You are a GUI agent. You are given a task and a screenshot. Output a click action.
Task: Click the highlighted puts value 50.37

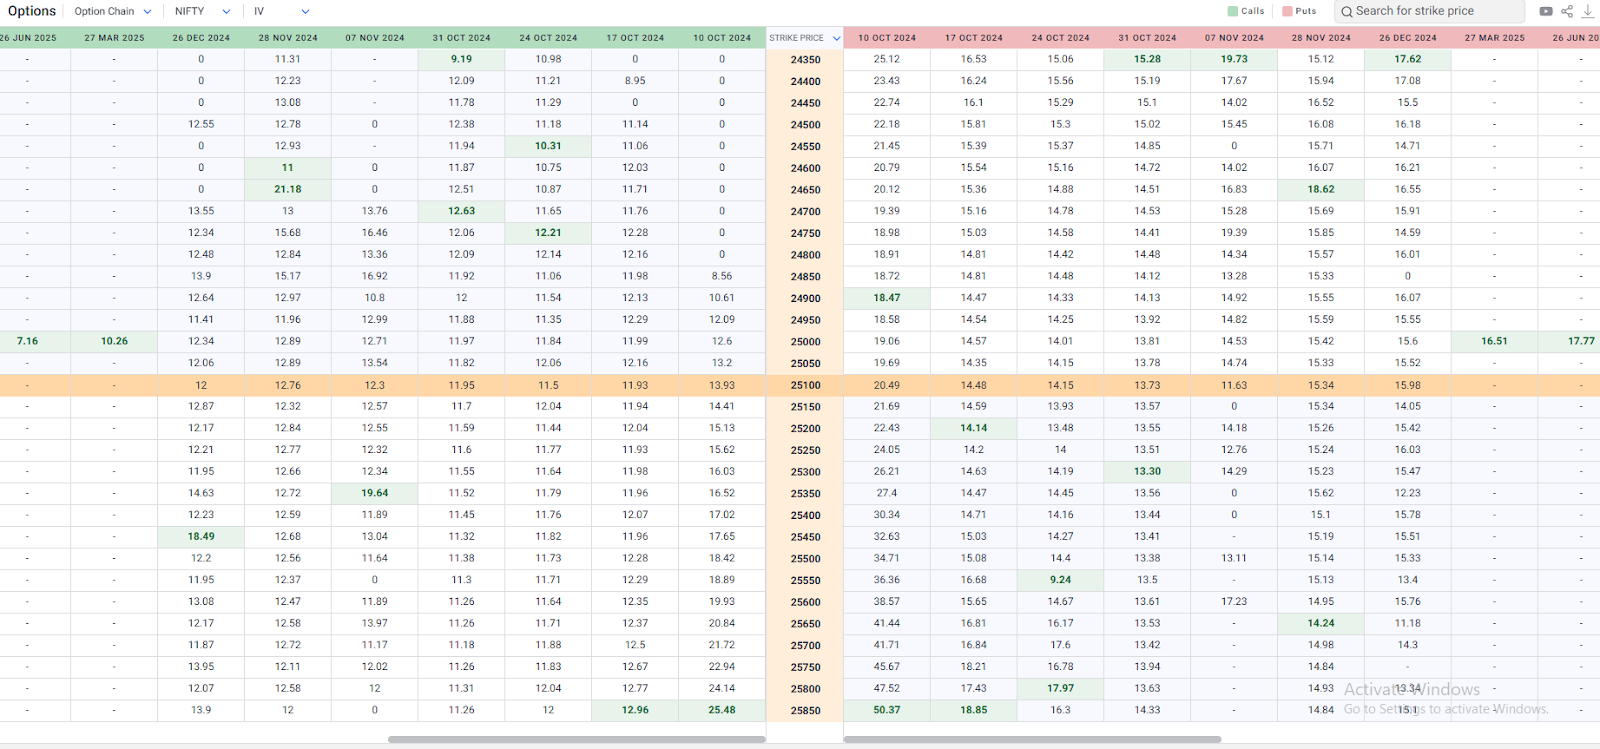pyautogui.click(x=887, y=710)
